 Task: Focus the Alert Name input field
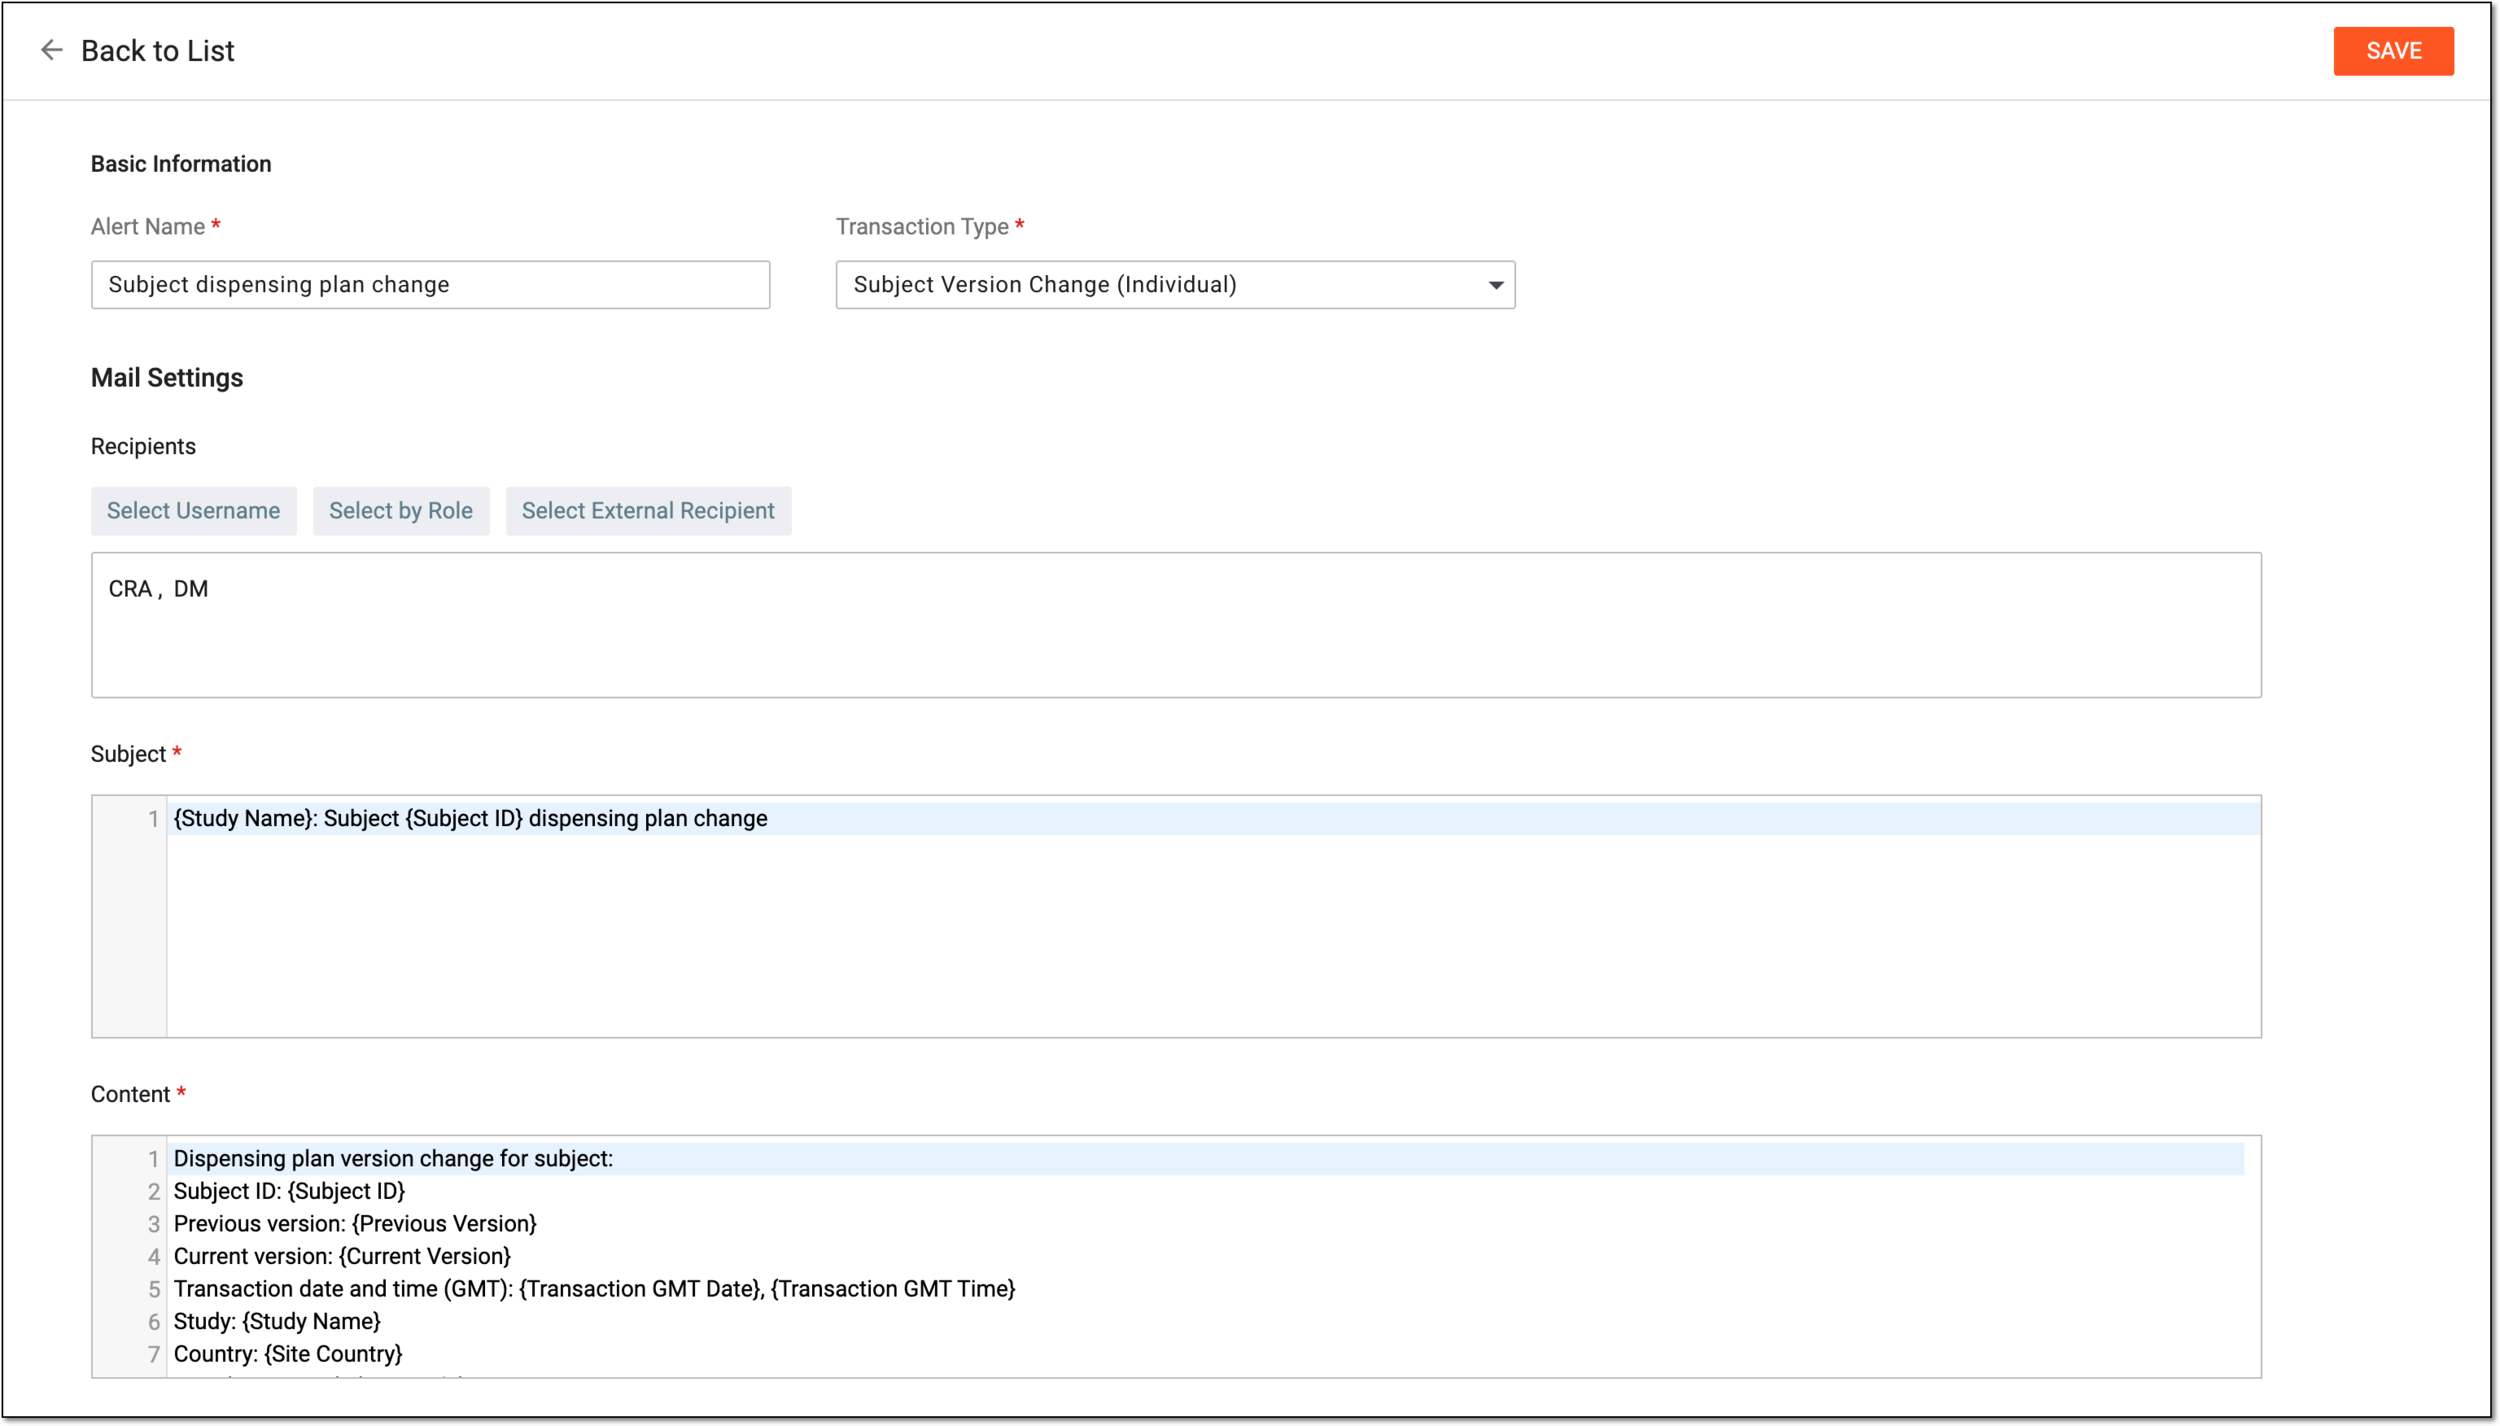pos(431,285)
